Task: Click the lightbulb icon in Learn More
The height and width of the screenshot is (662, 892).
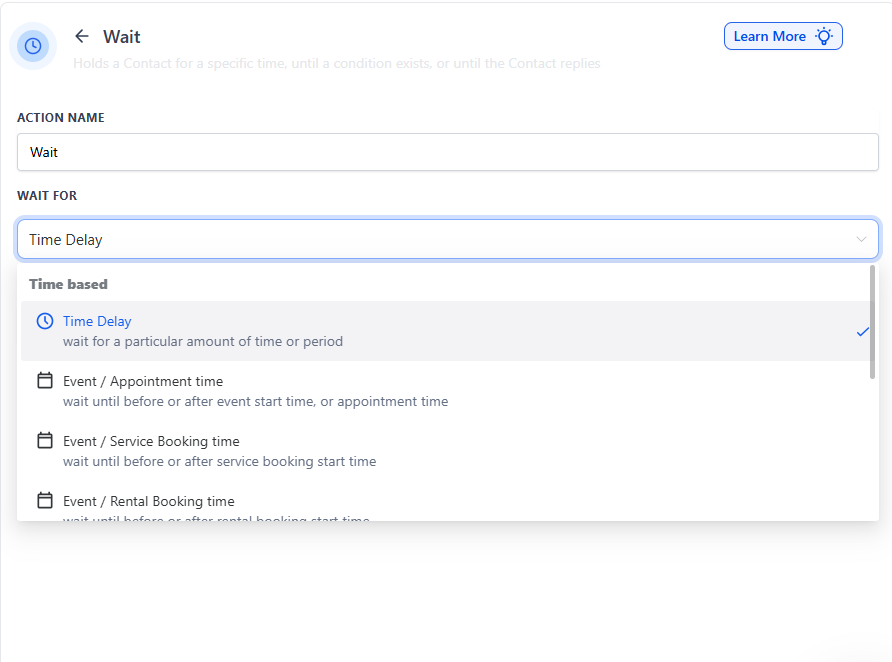Action: coord(824,36)
